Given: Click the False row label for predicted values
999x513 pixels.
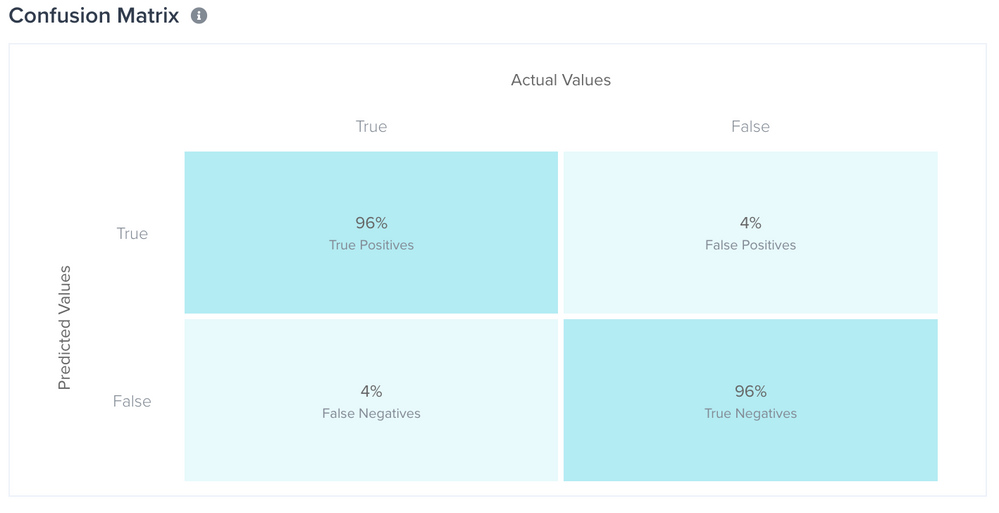Looking at the screenshot, I should 132,402.
